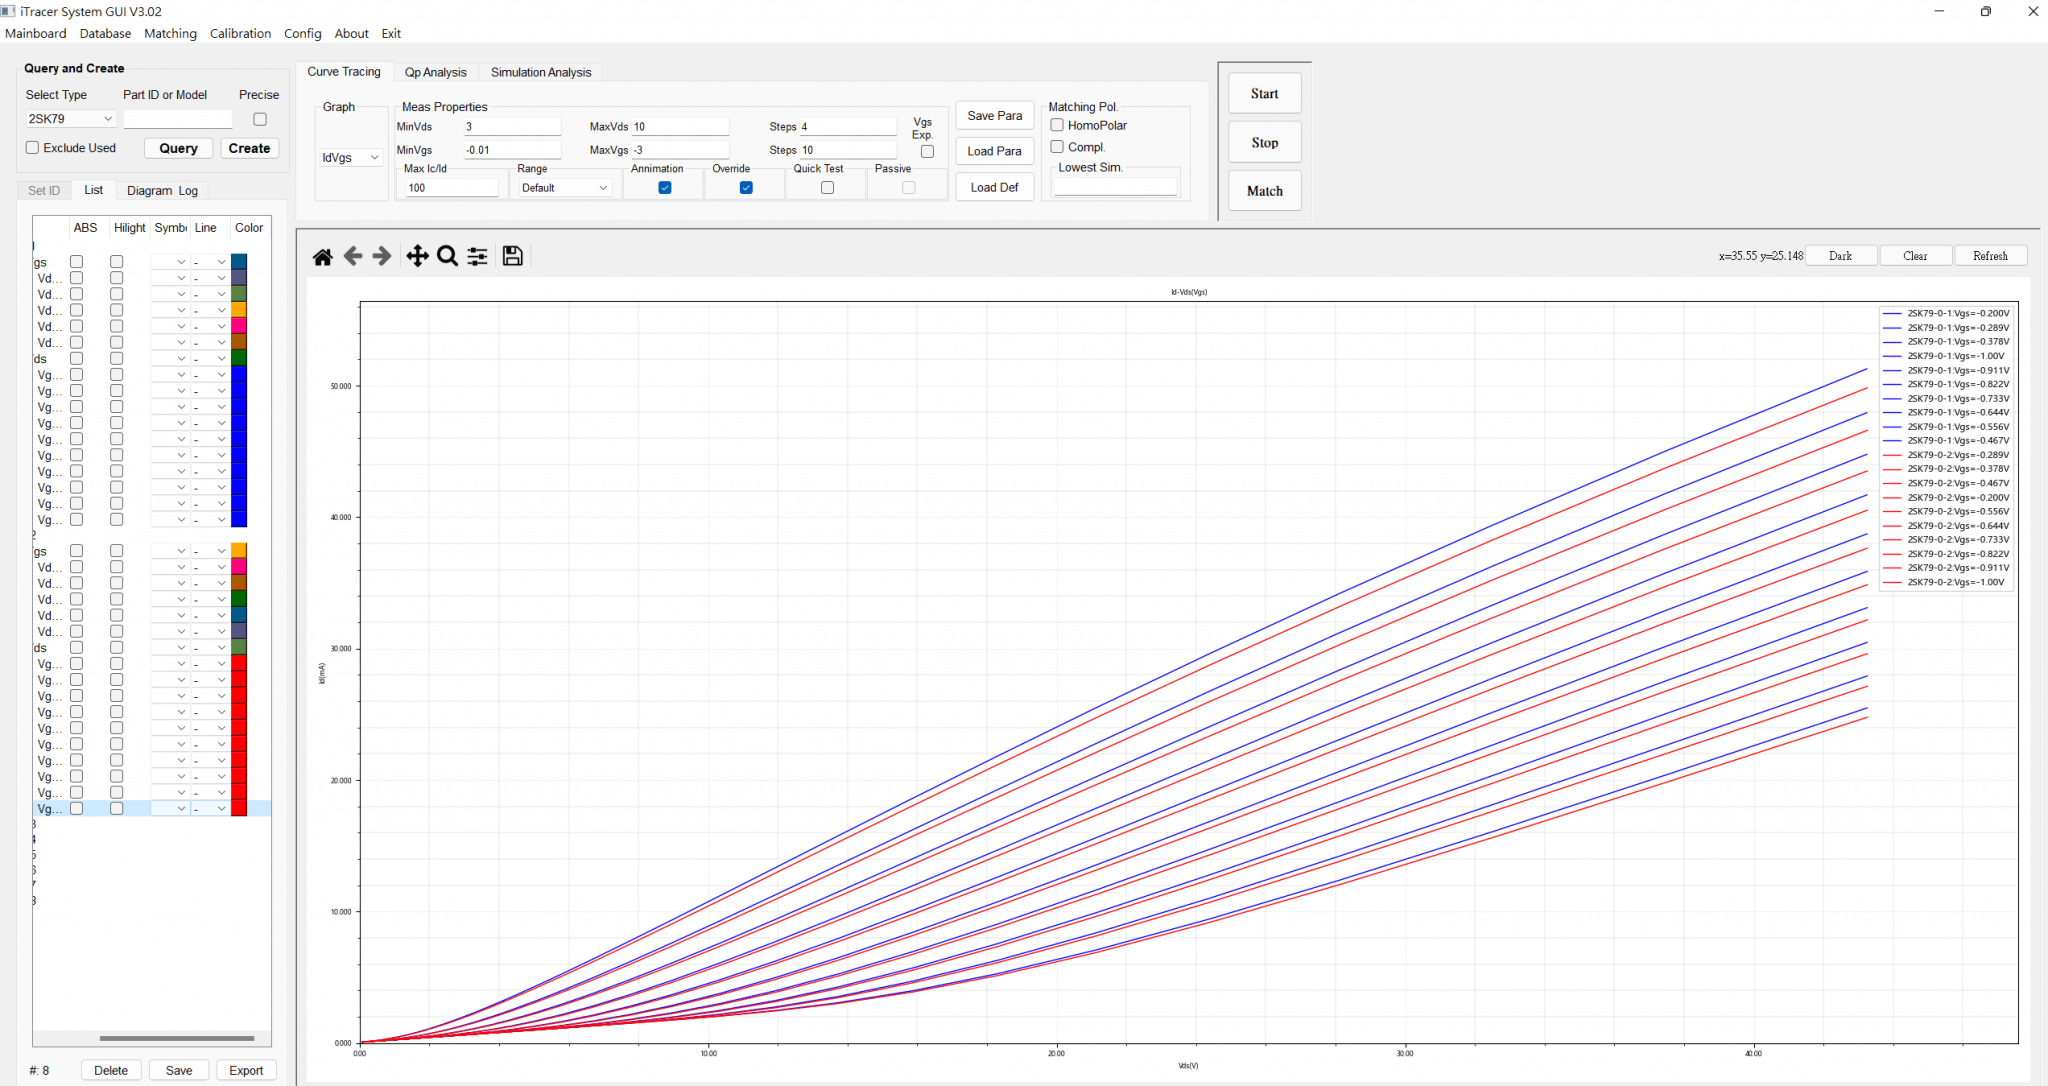This screenshot has width=2048, height=1086.
Task: Tick ABS checkbox in the highlighted Vg row
Action: [76, 808]
